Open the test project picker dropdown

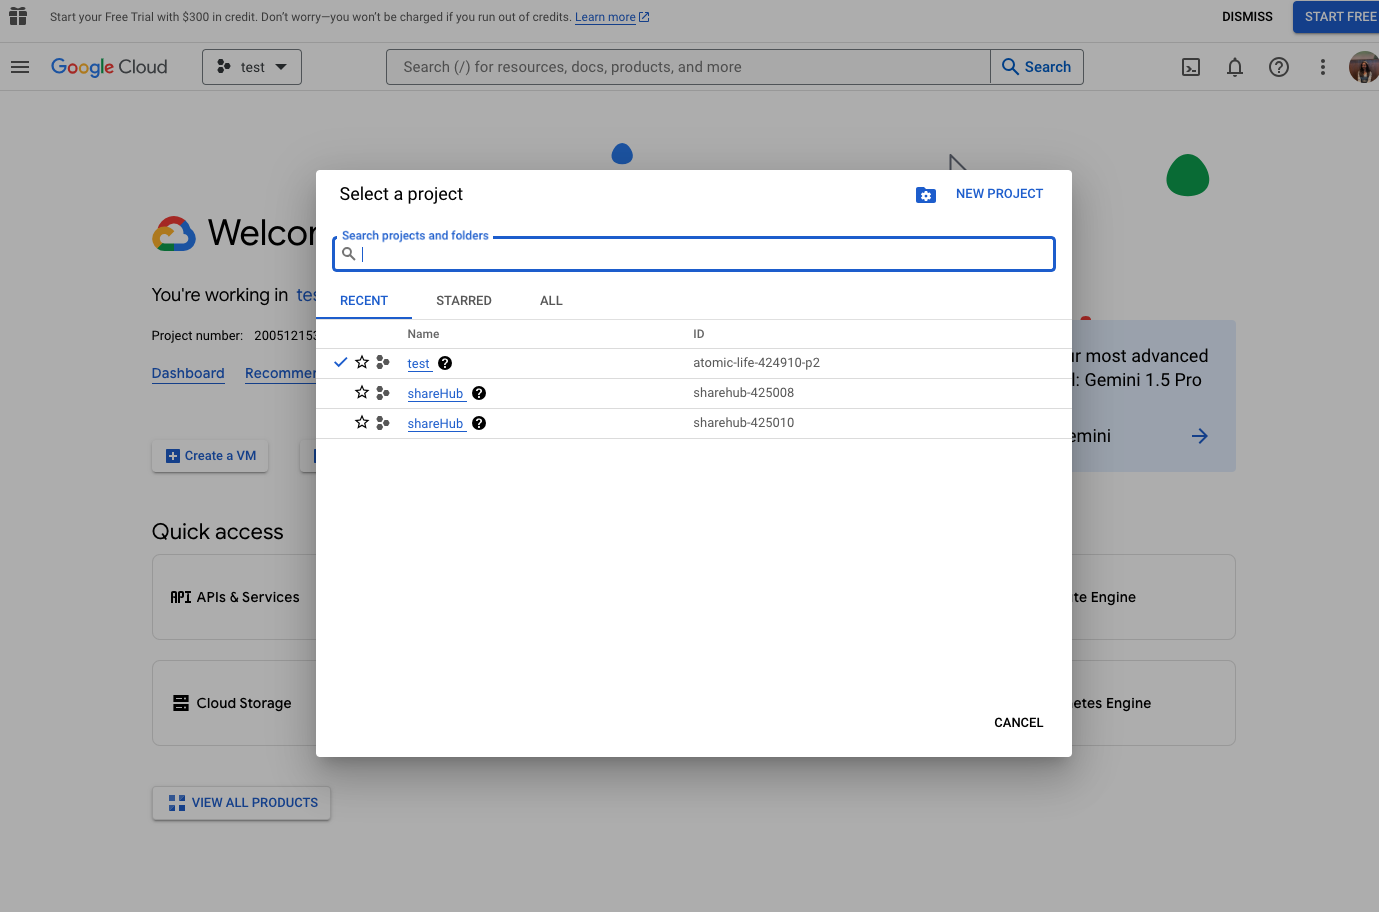coord(252,67)
